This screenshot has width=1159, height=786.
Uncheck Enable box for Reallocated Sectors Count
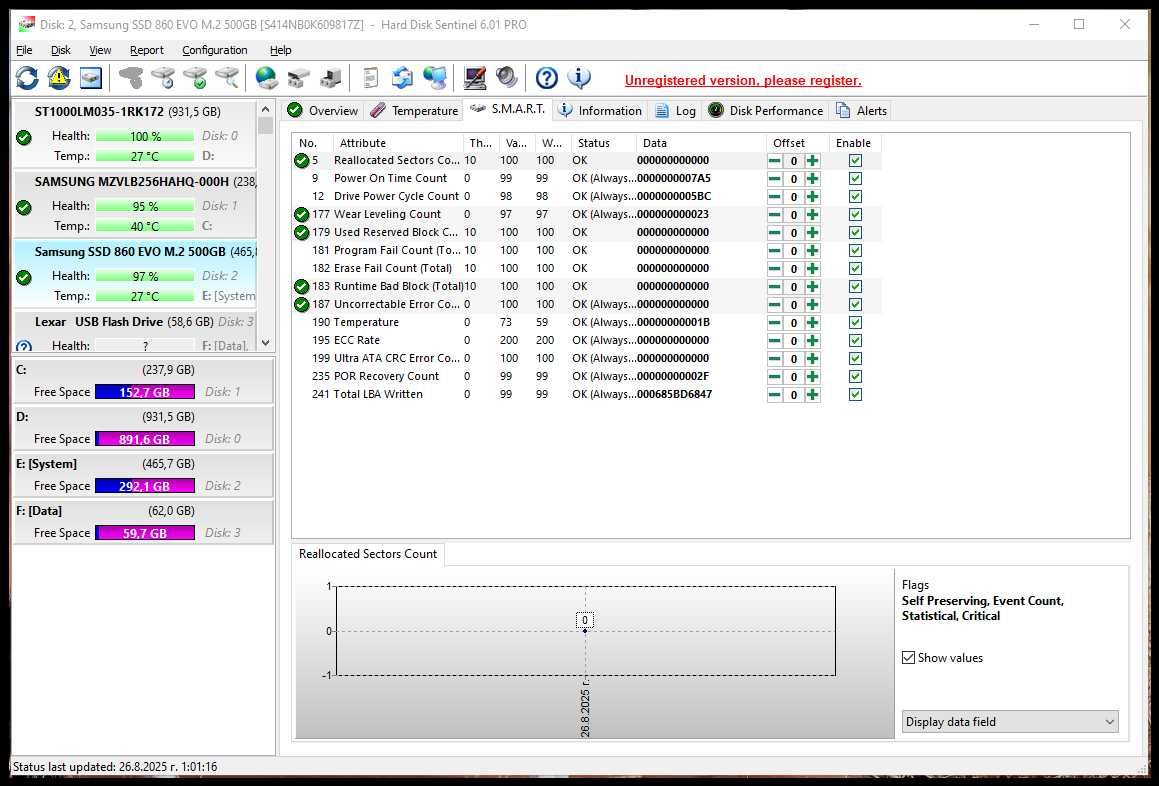pos(855,160)
